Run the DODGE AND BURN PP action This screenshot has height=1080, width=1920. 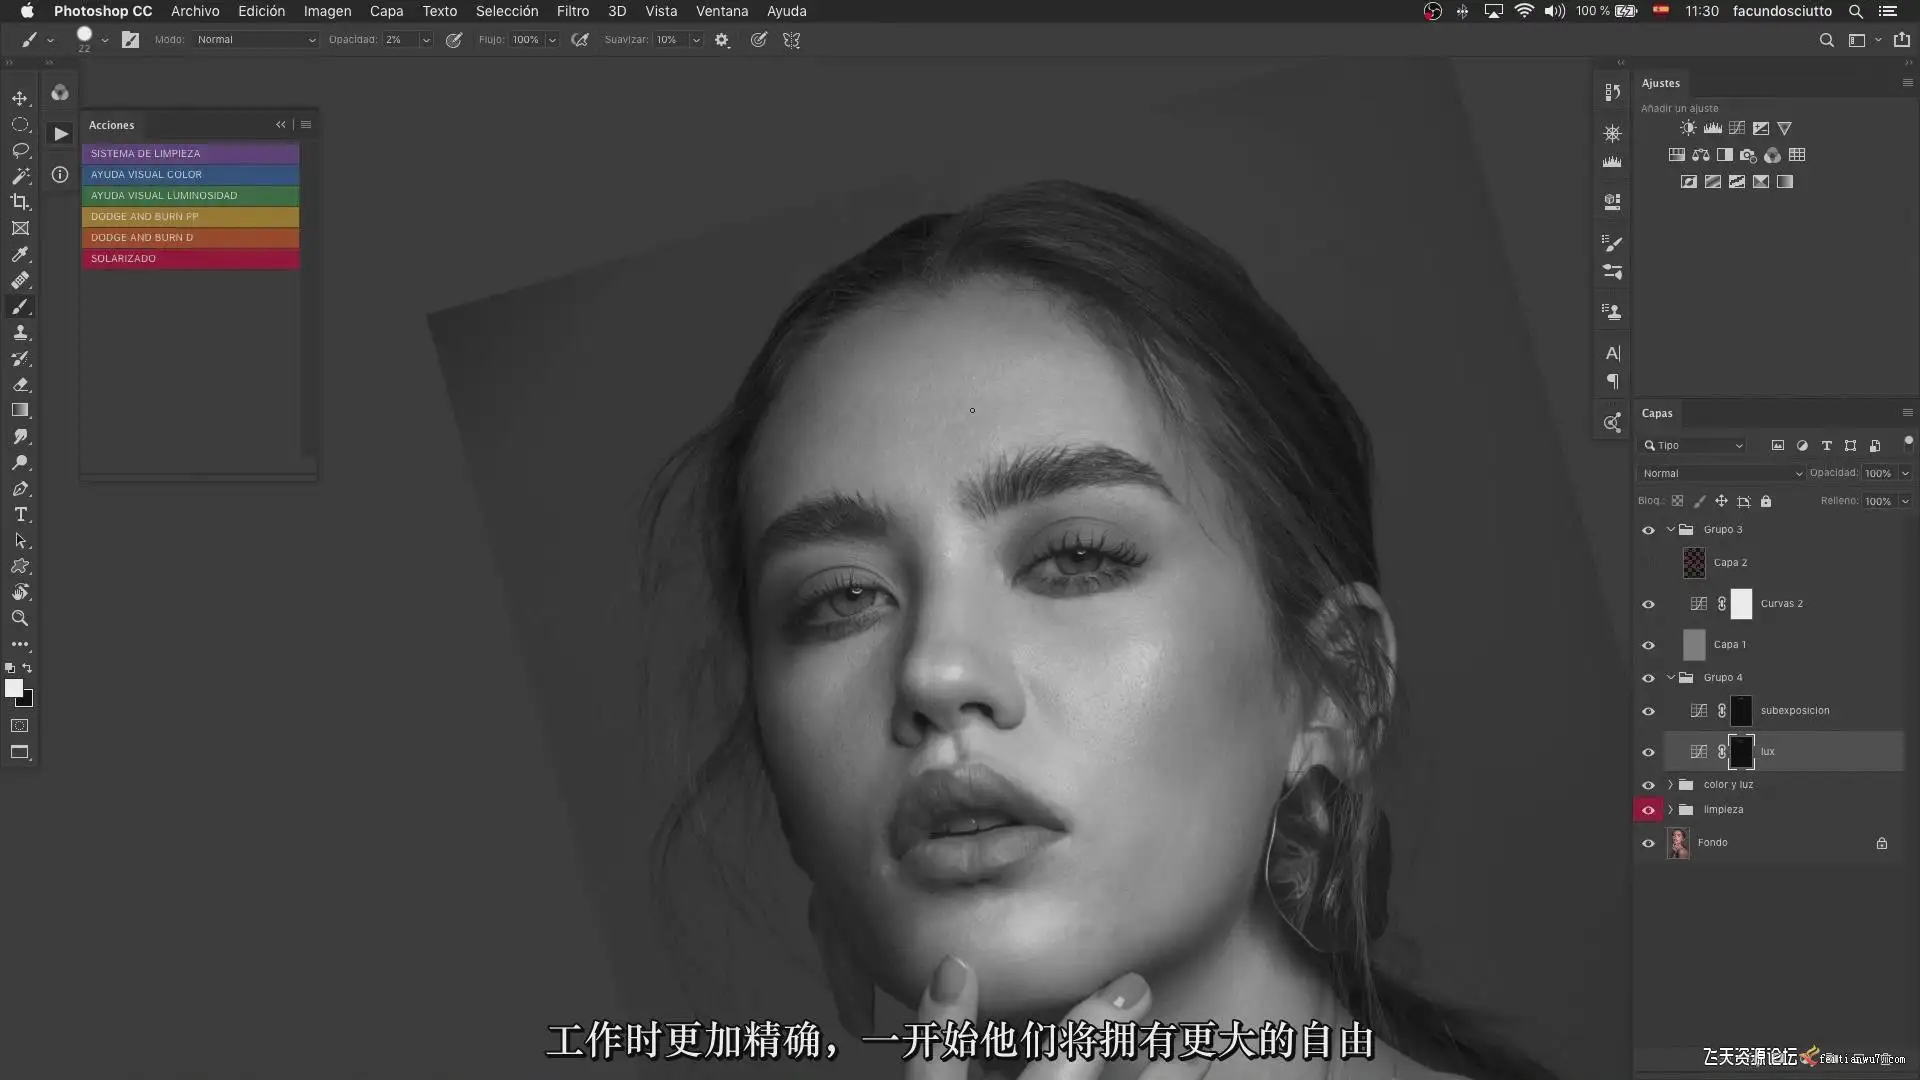[x=190, y=216]
